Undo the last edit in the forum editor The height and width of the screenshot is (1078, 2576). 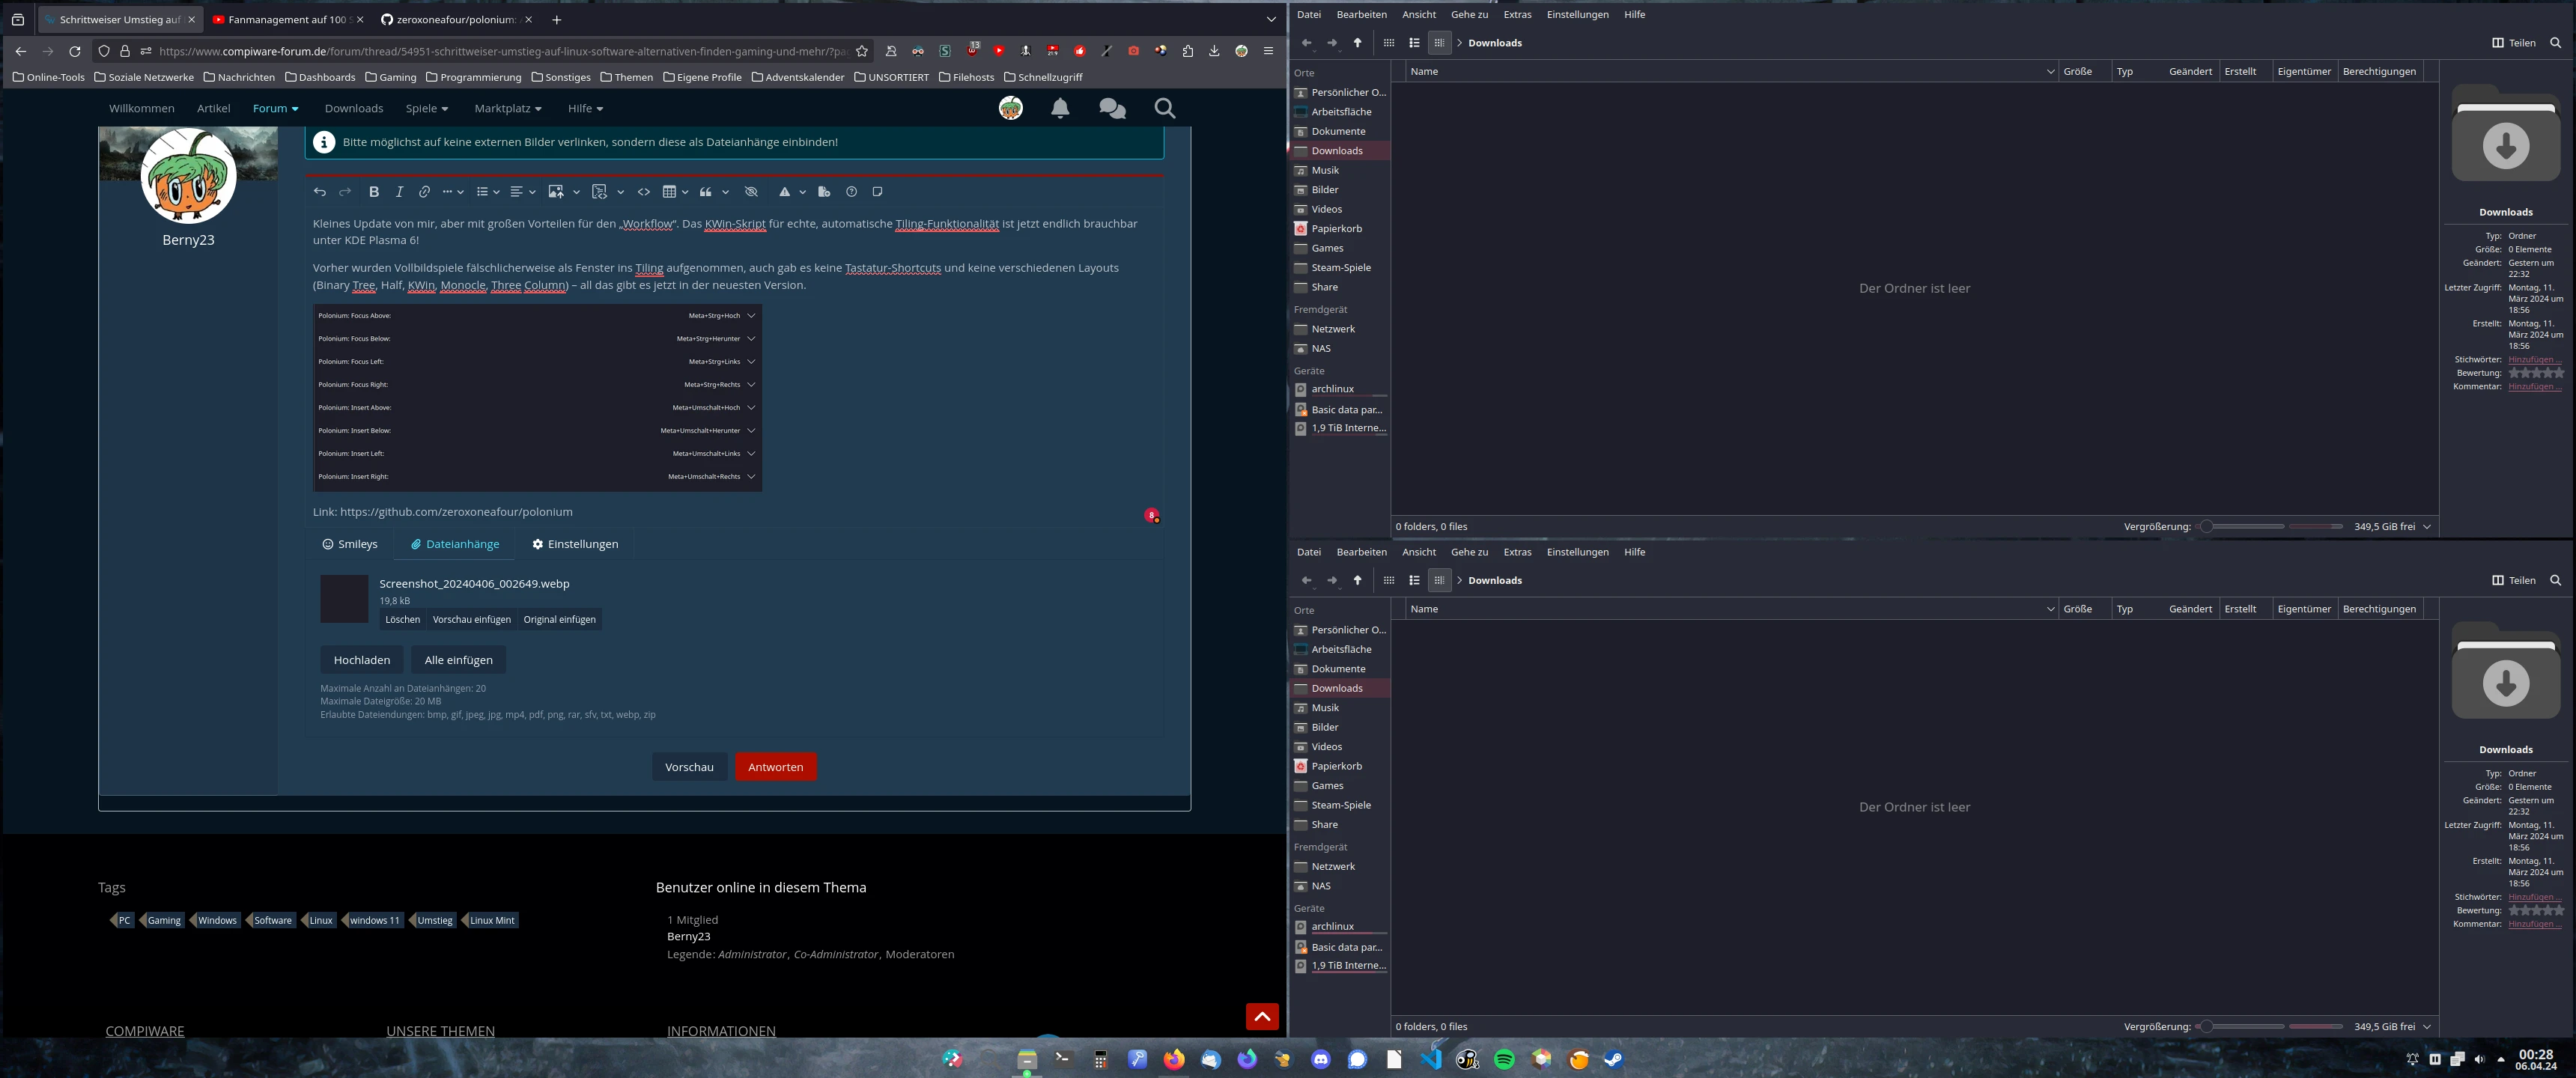point(320,192)
